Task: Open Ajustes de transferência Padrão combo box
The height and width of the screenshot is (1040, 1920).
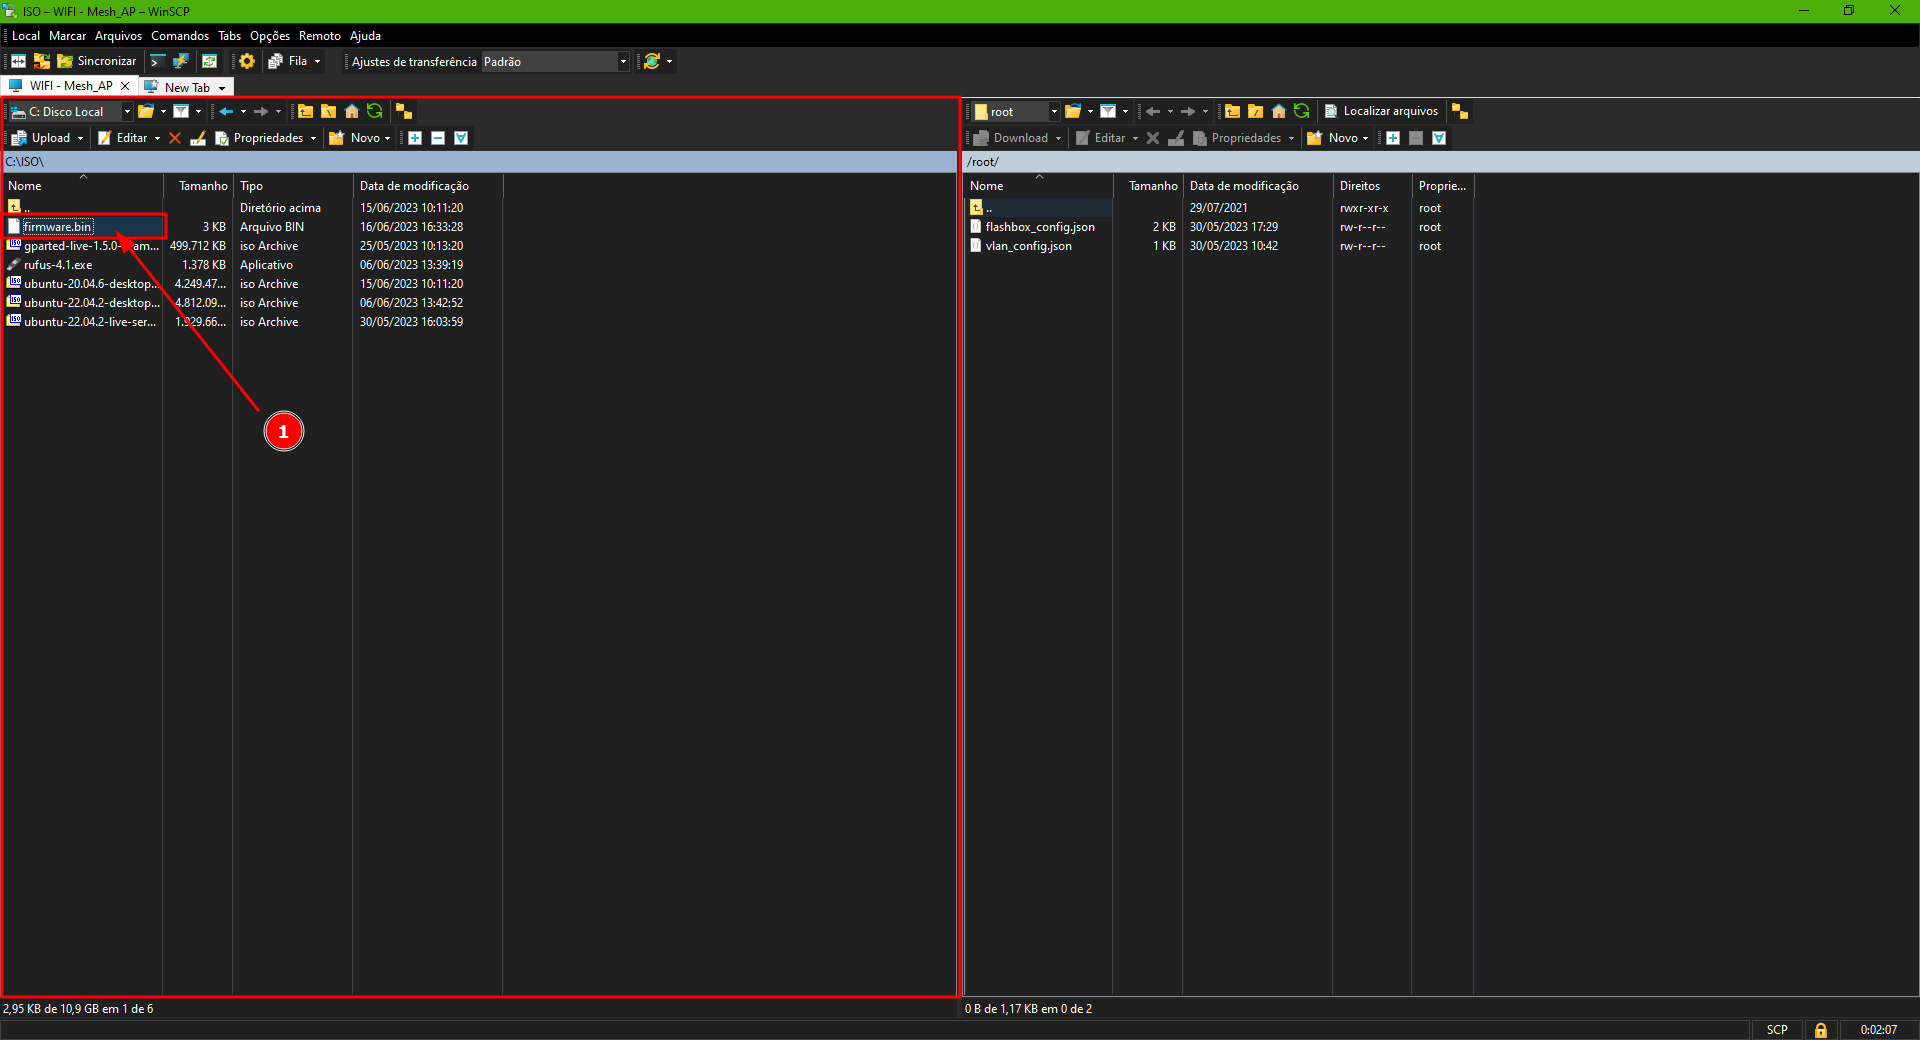Action: [x=555, y=61]
